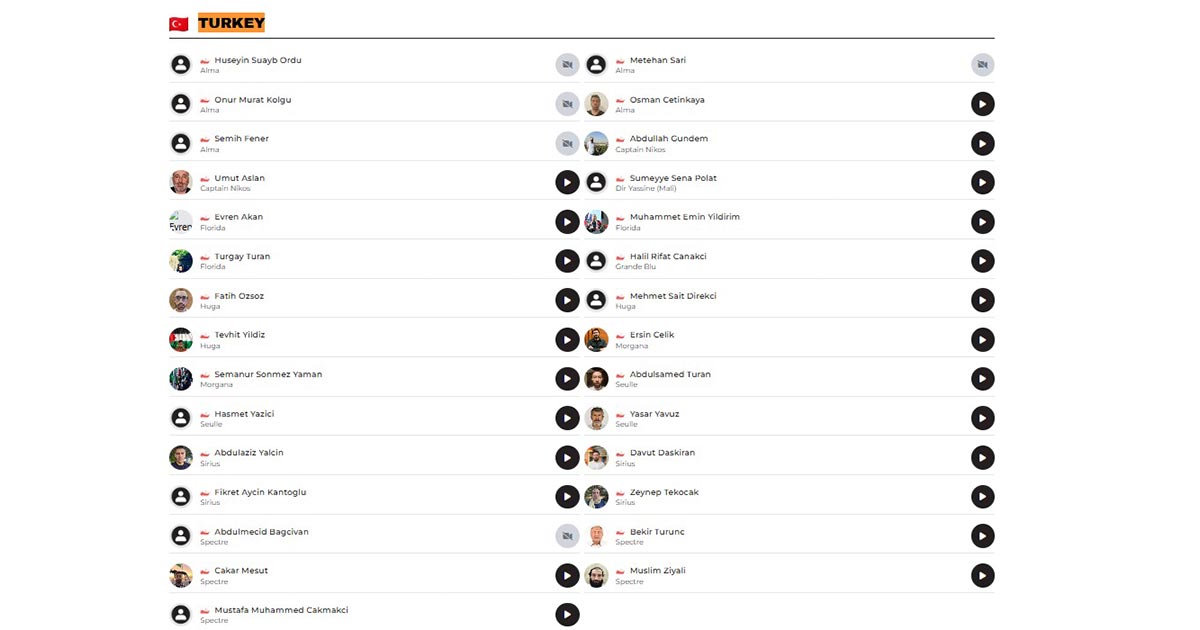Click Bekir Turunc's profile photo
This screenshot has width=1200, height=630.
[596, 536]
